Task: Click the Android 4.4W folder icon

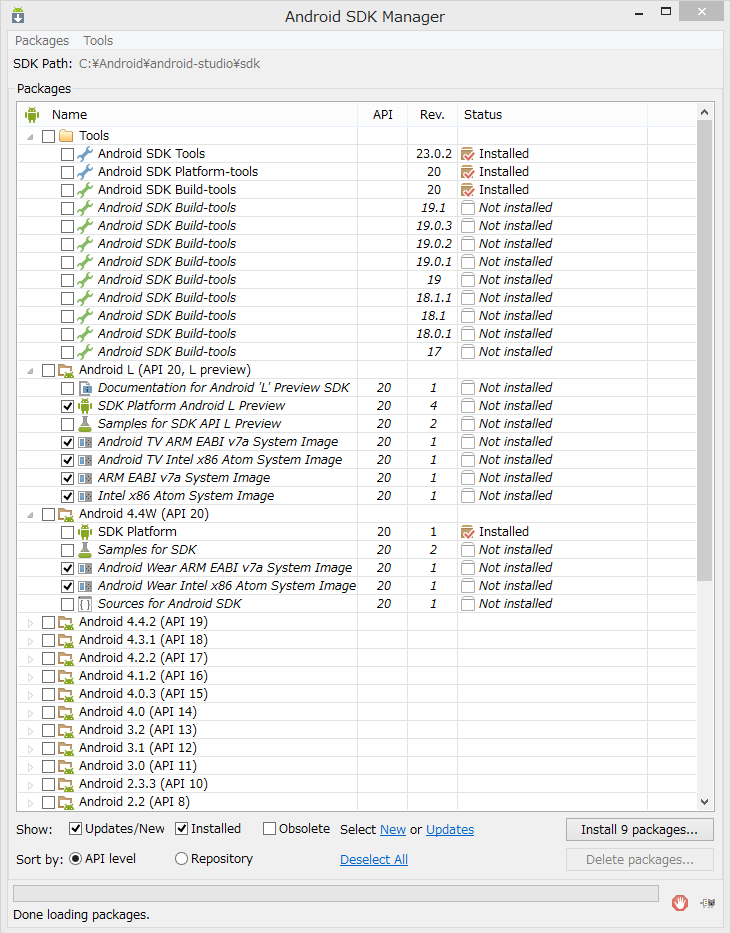Action: 66,515
